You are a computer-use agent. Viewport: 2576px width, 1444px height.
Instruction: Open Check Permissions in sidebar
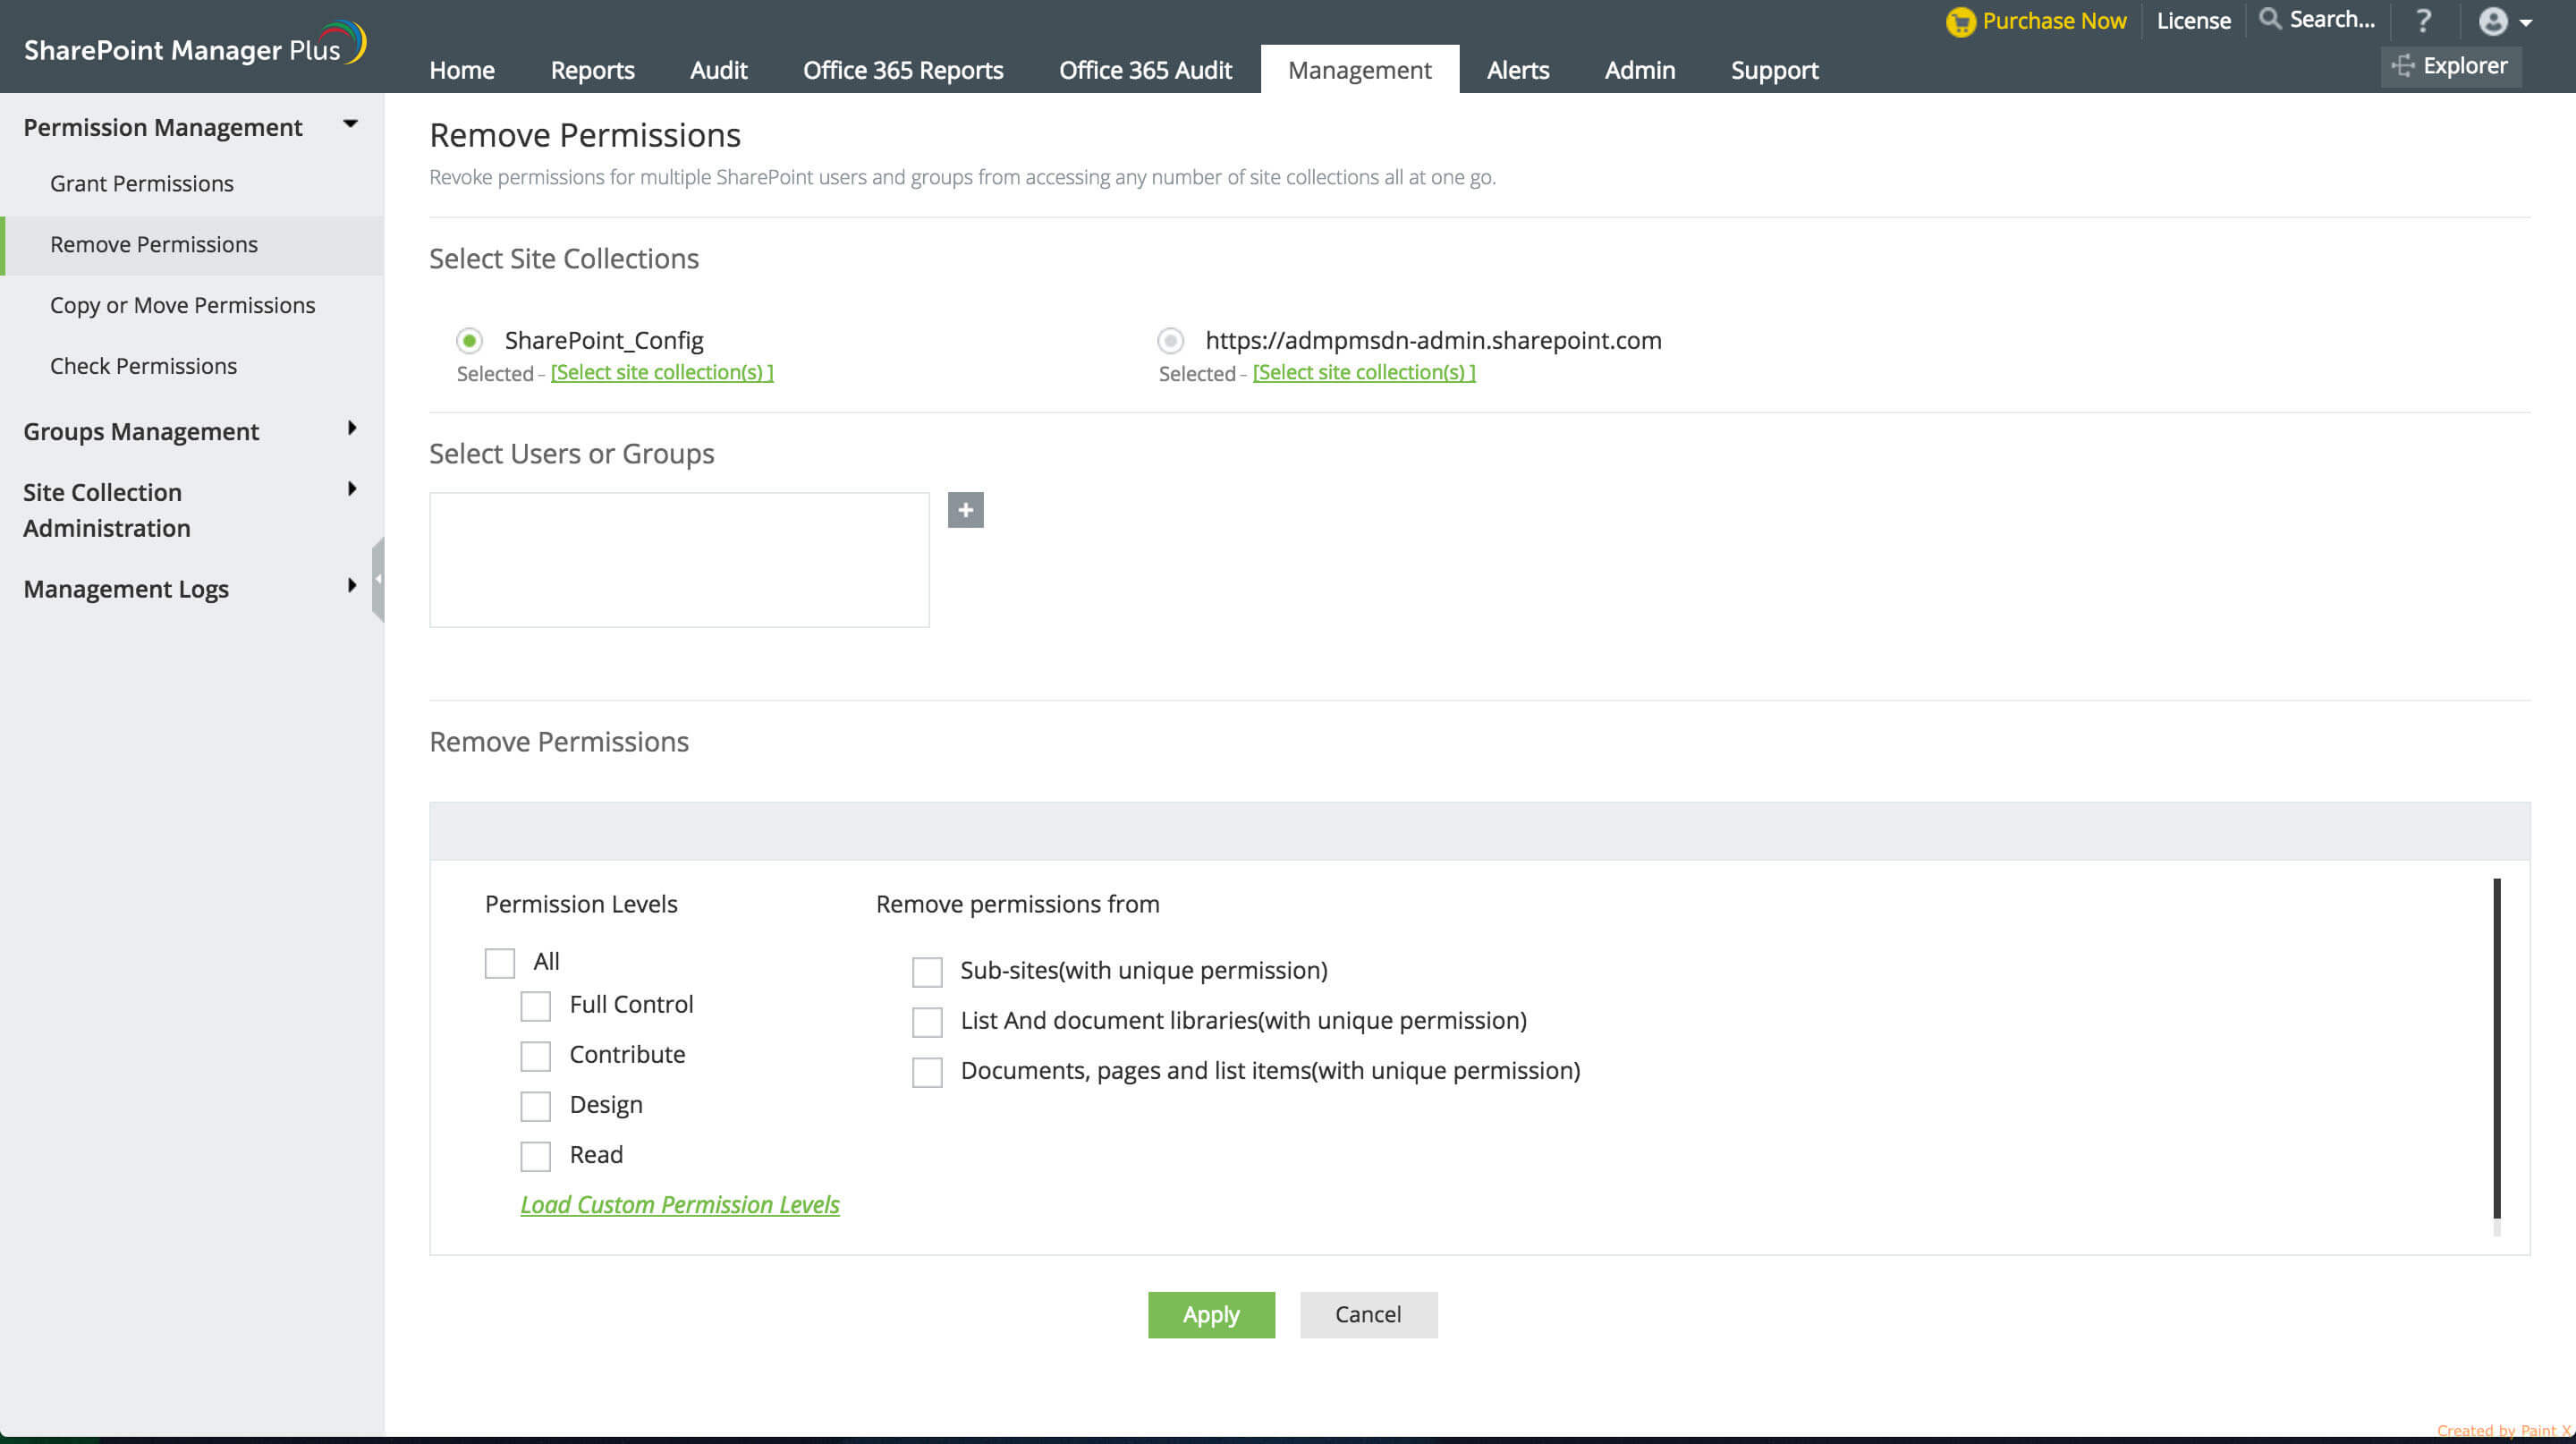tap(144, 366)
